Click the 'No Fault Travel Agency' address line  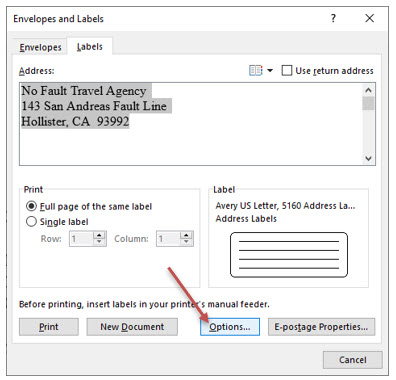click(84, 91)
